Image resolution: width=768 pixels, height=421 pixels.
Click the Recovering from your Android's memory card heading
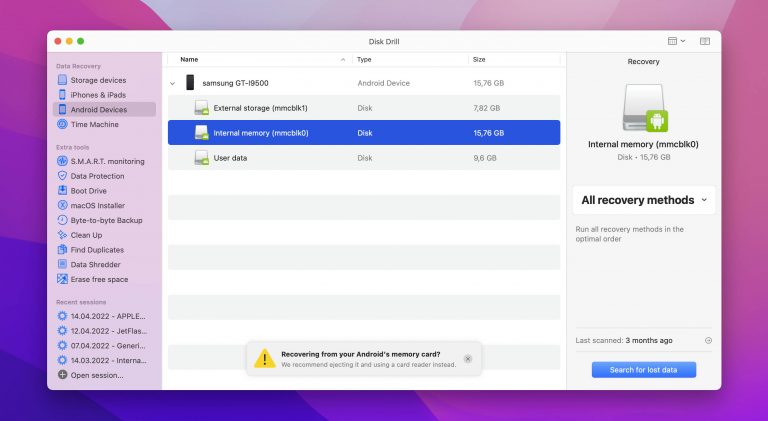(x=360, y=354)
